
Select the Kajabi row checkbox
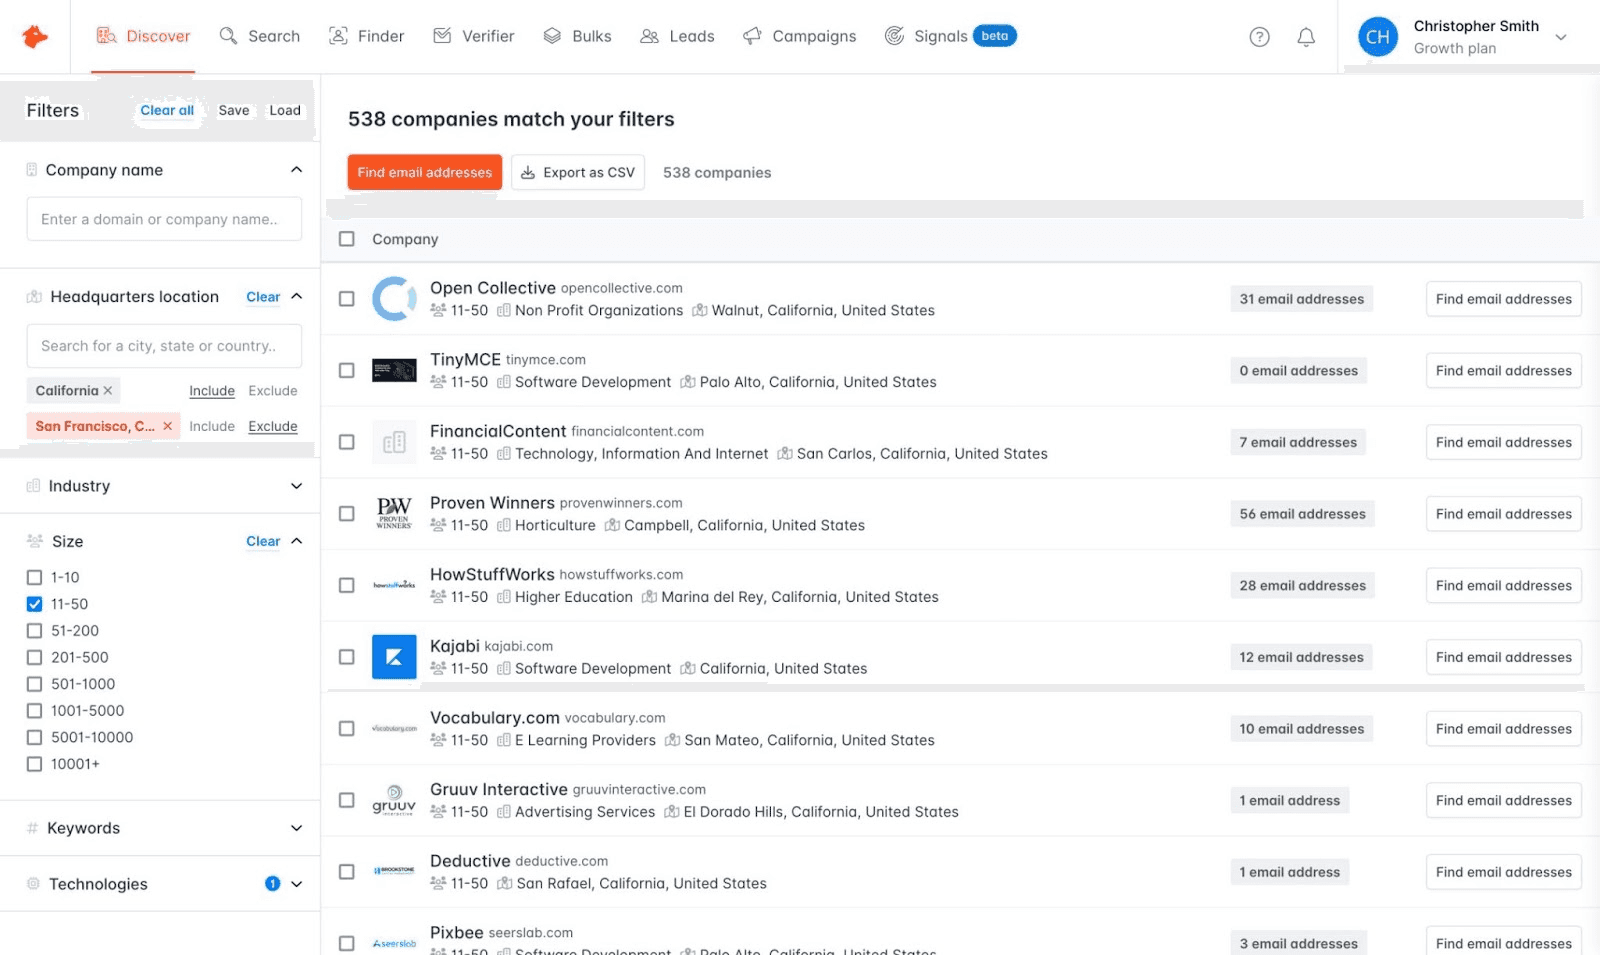(347, 657)
